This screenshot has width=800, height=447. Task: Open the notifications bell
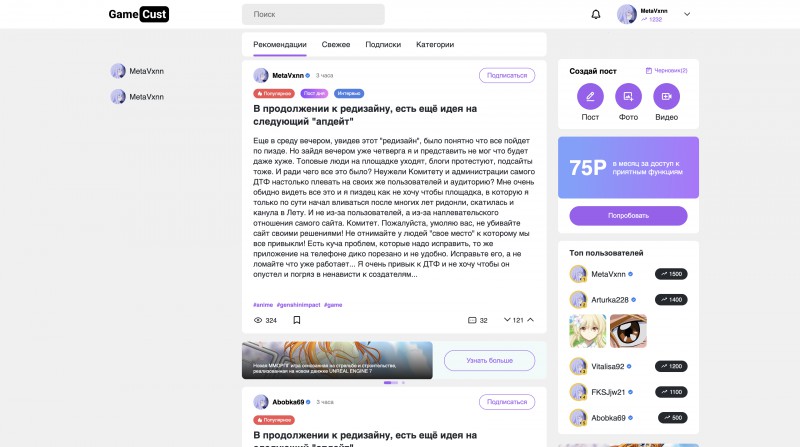pos(596,15)
